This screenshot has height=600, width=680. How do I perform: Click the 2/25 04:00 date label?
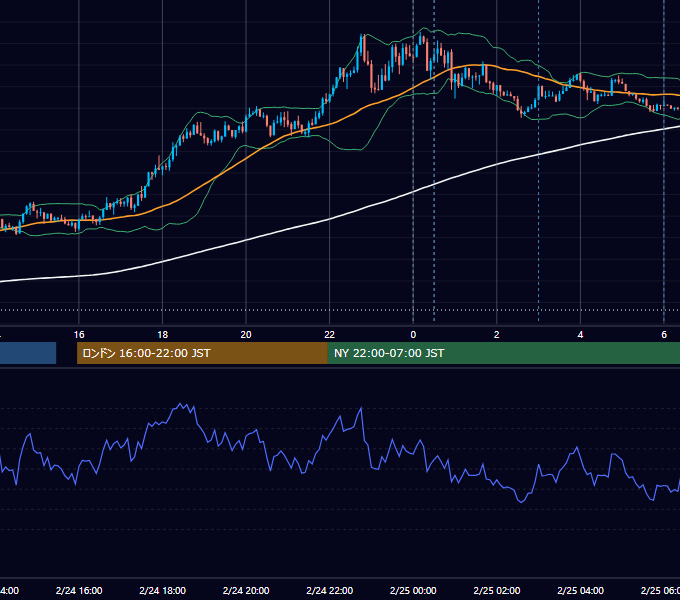[580, 590]
